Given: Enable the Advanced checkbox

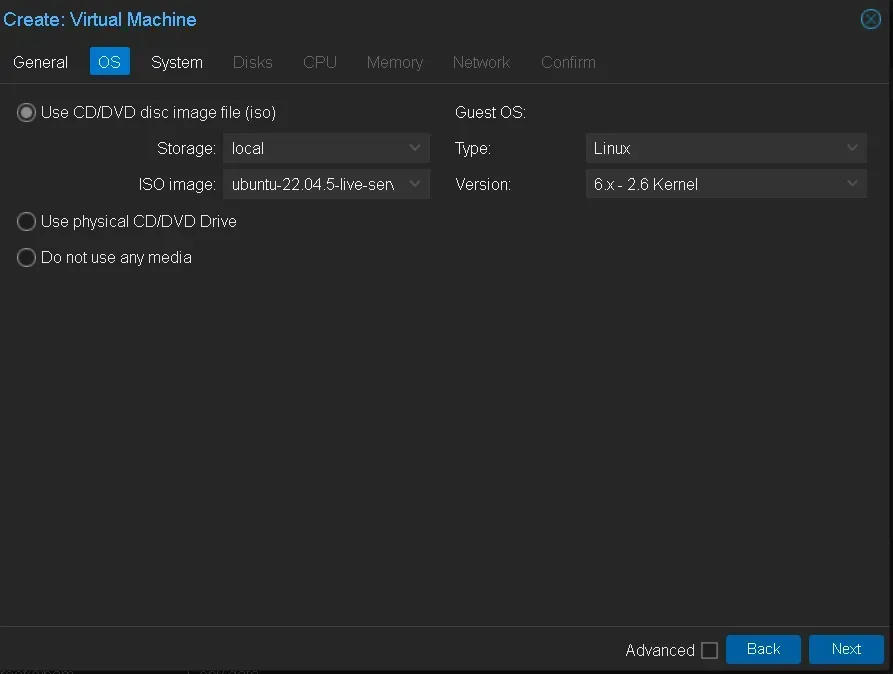Looking at the screenshot, I should point(709,649).
